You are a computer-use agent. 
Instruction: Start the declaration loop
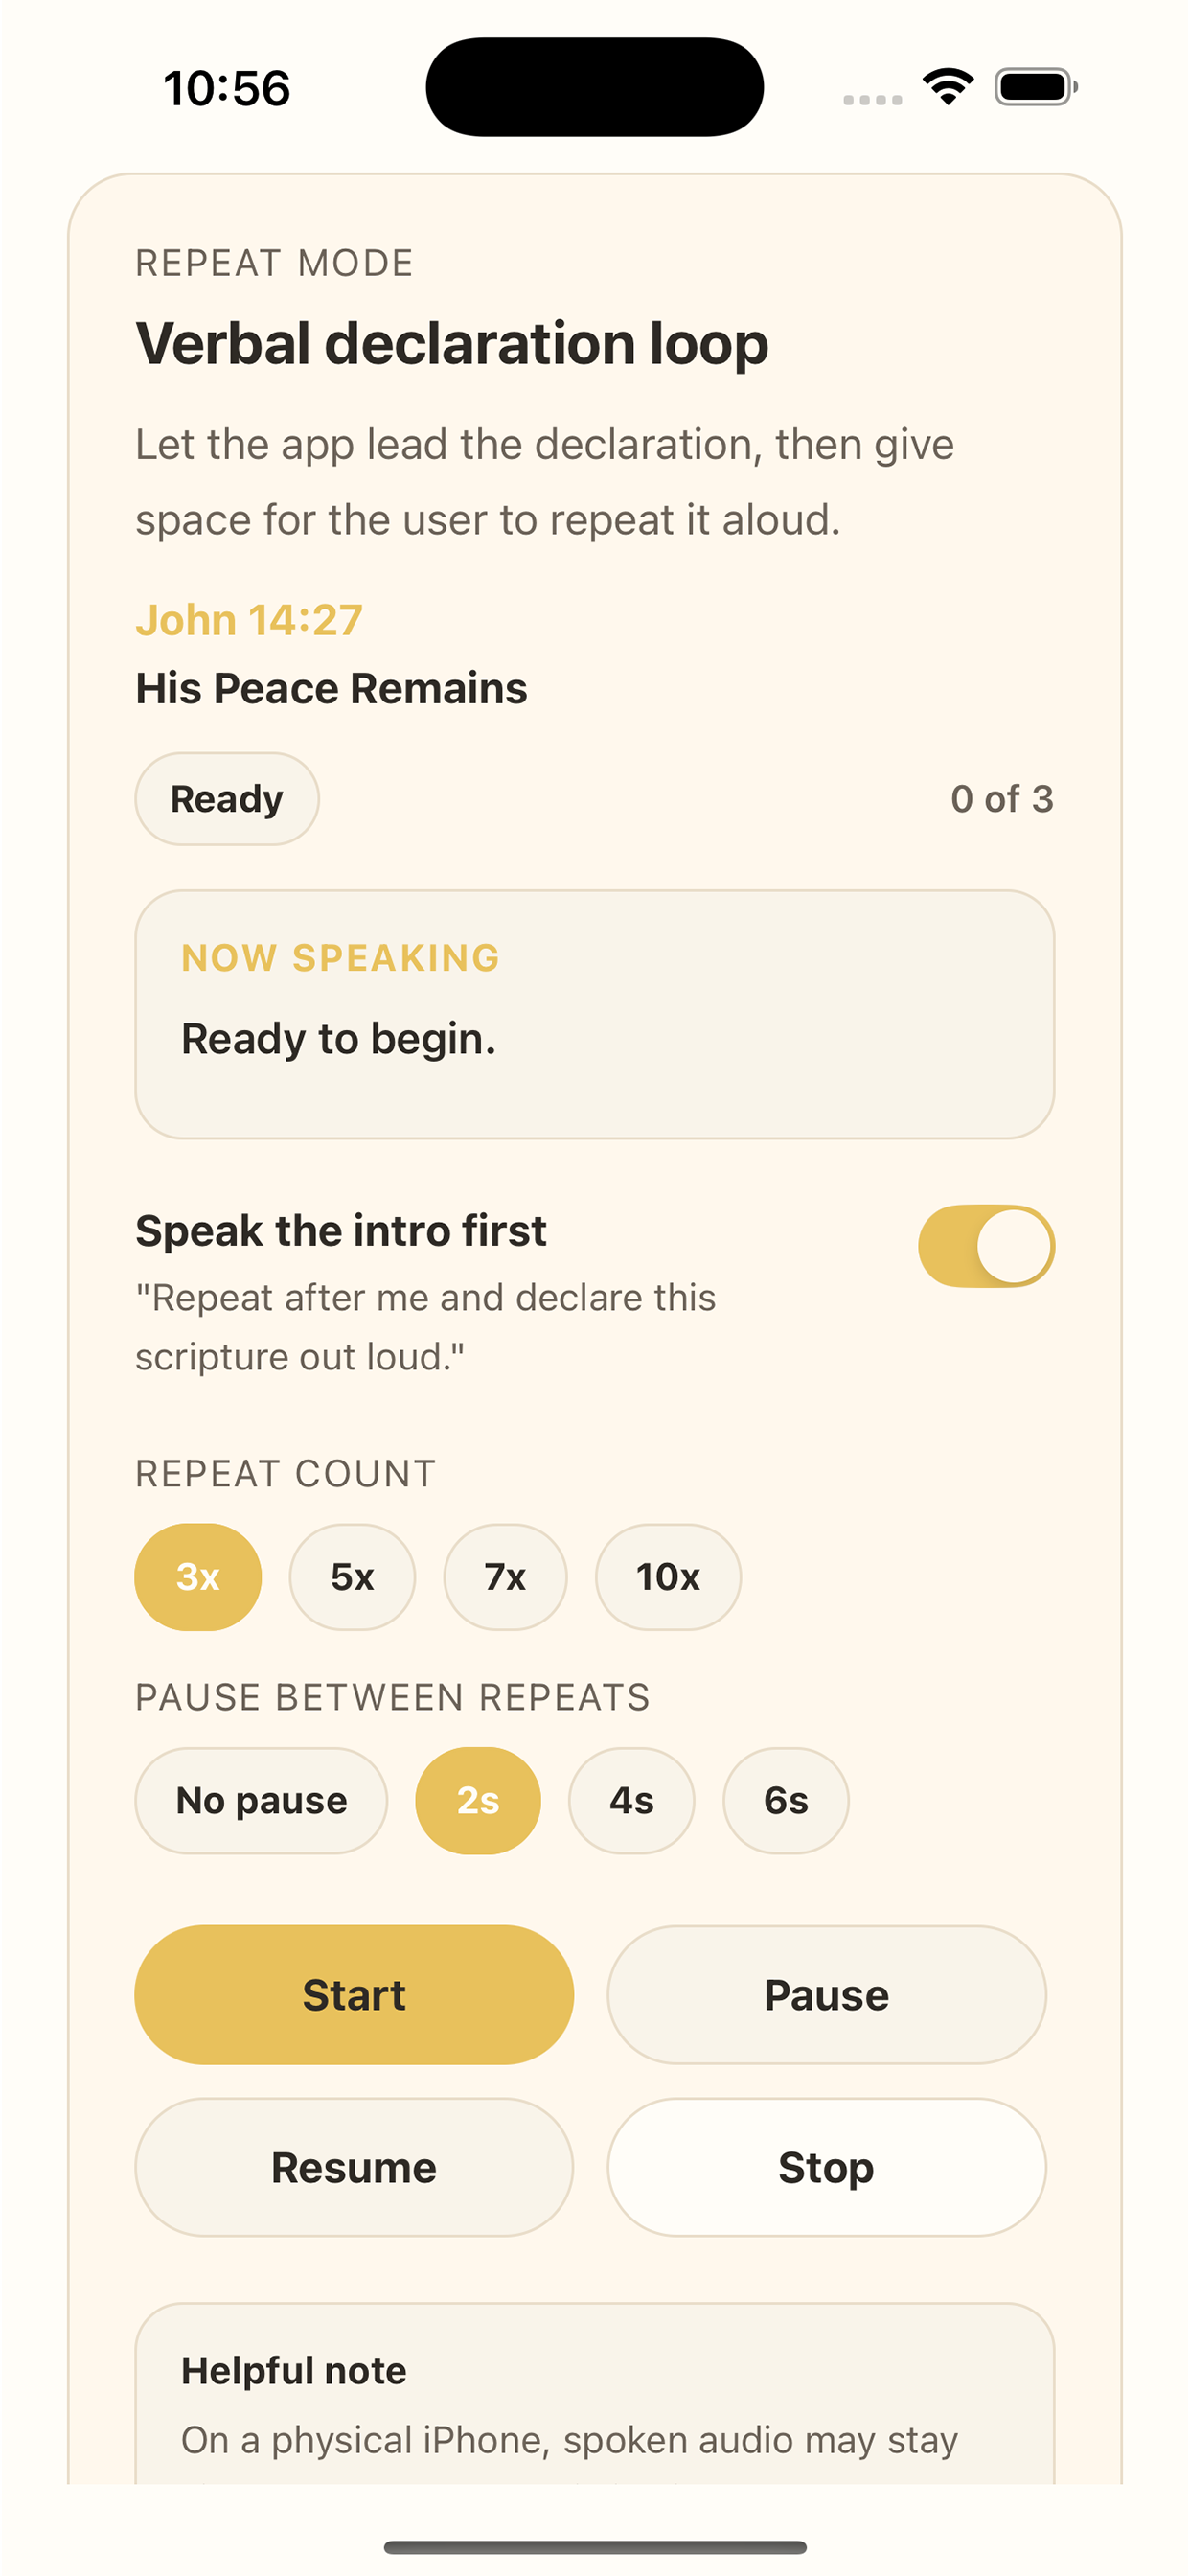pyautogui.click(x=354, y=1995)
